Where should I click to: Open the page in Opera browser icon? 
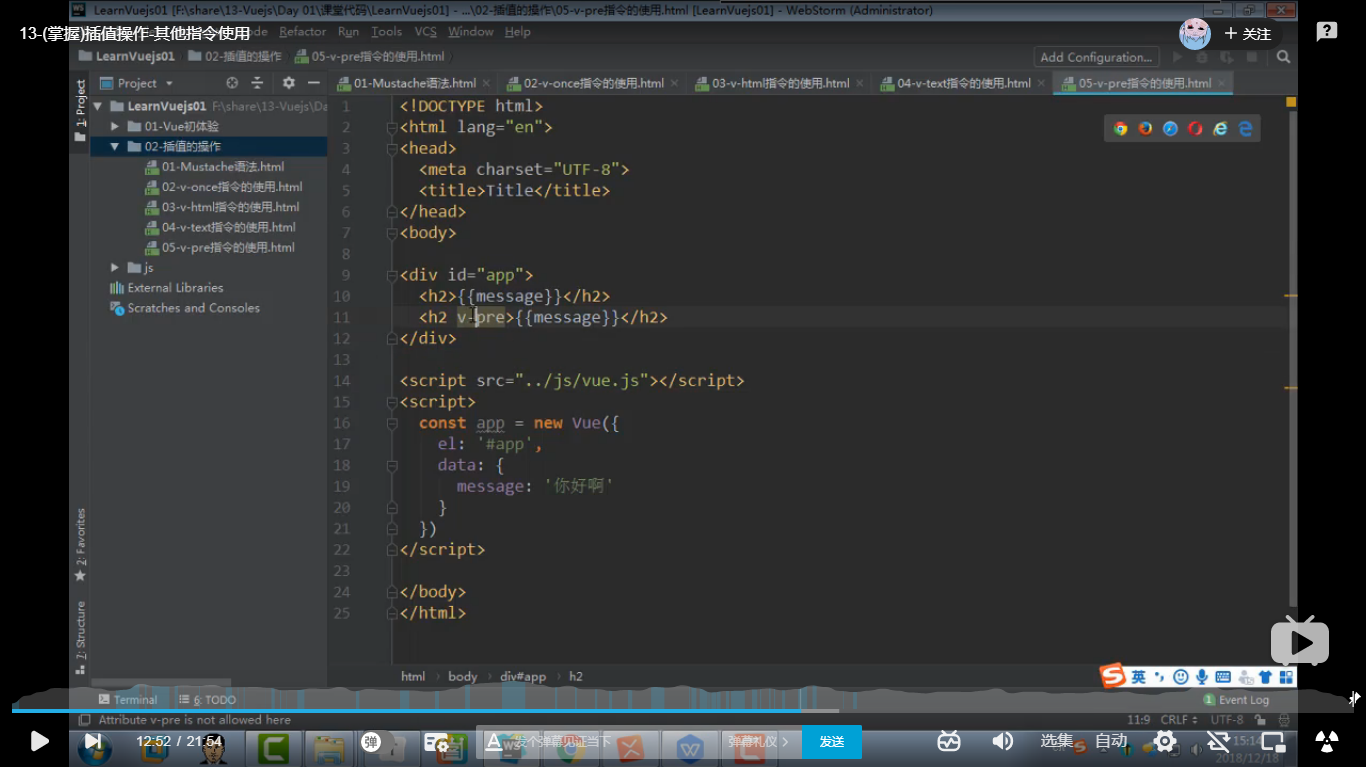(x=1195, y=128)
